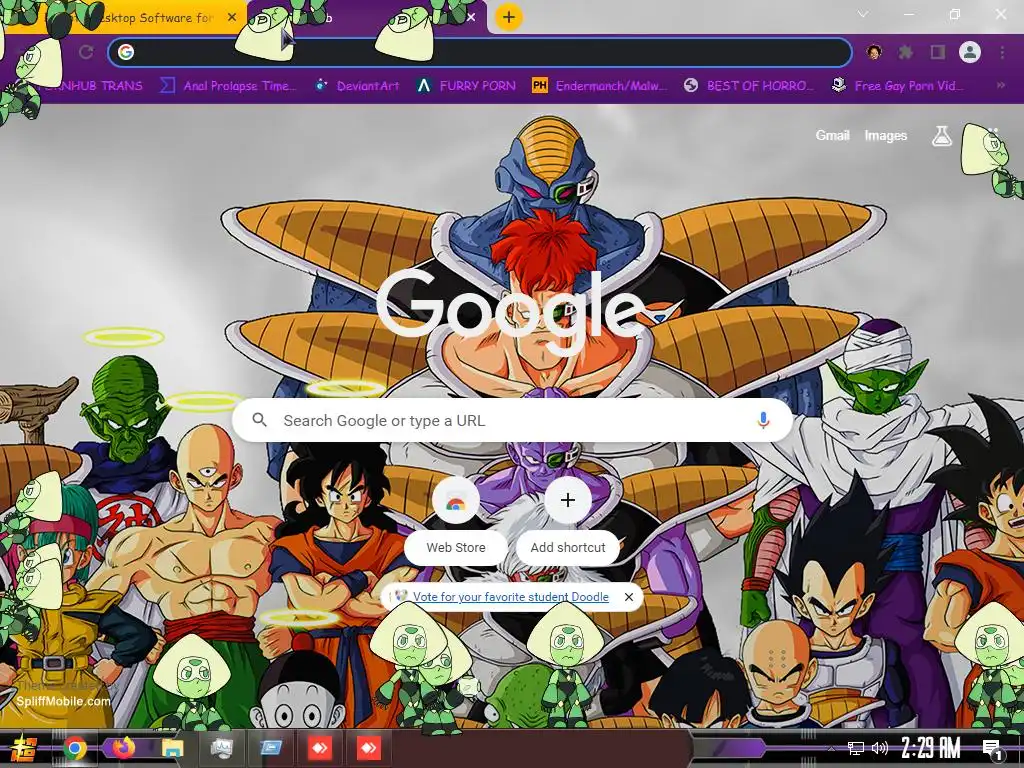Open the Extensions puzzle piece menu

click(905, 52)
